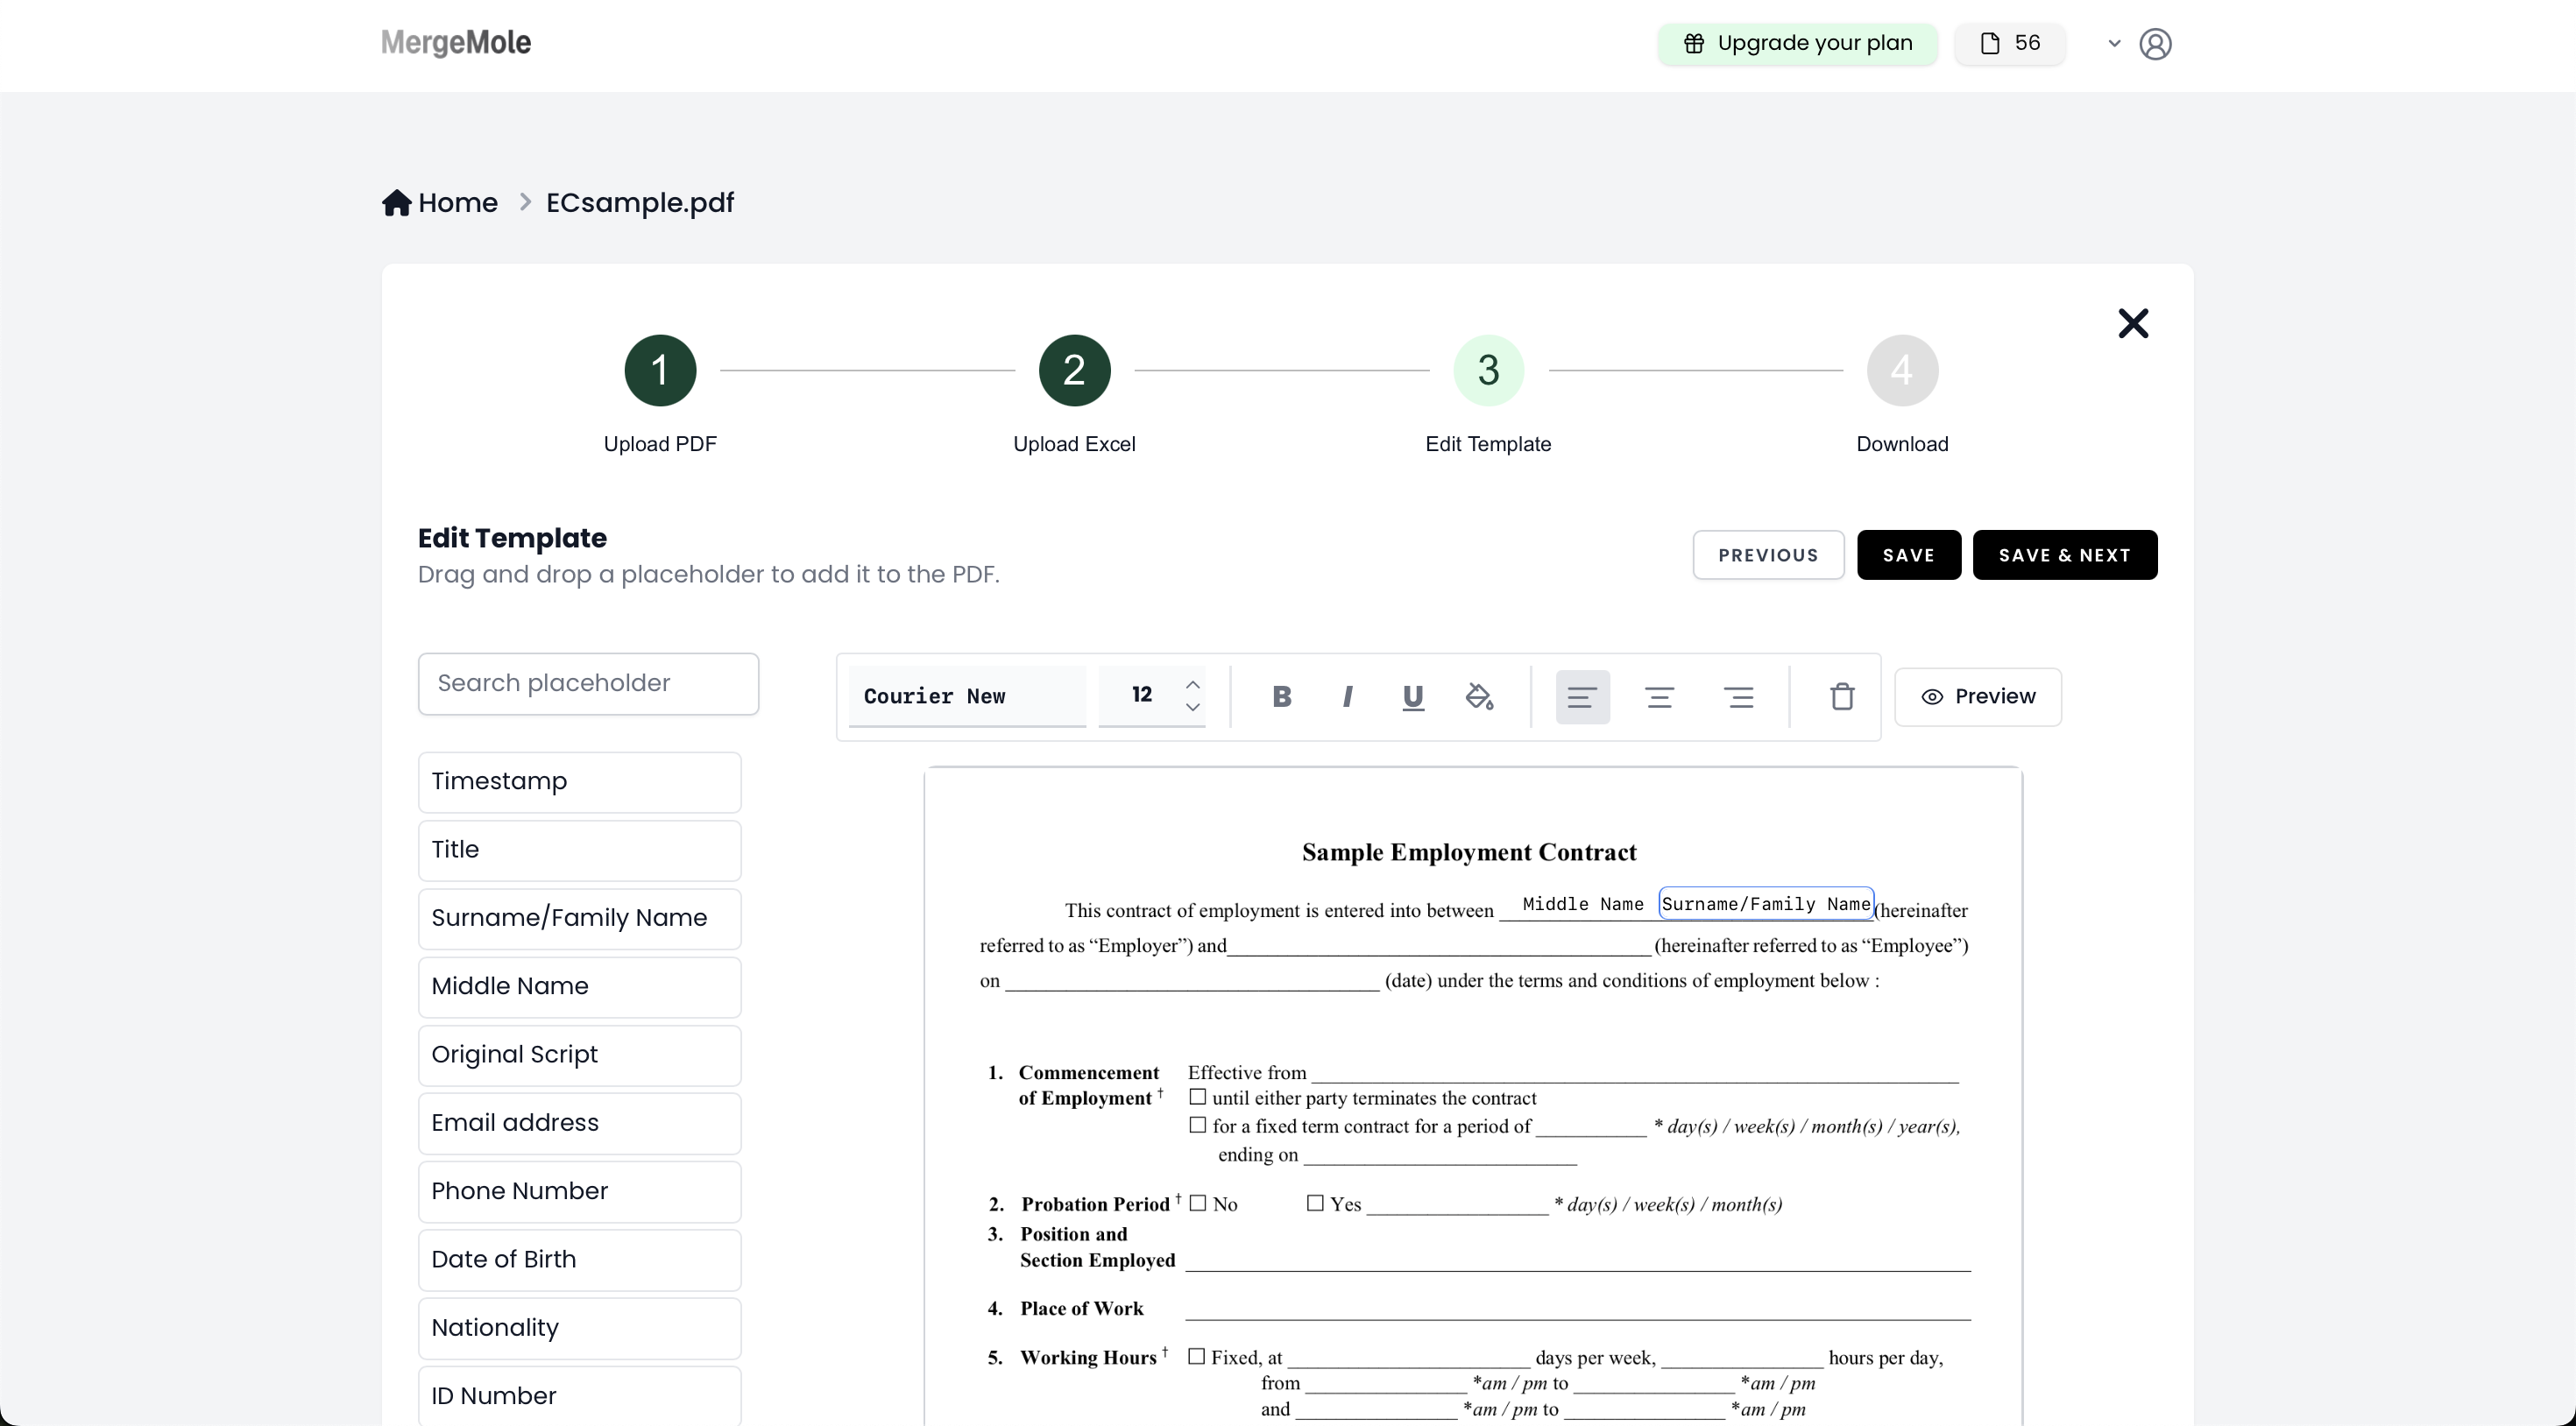2576x1426 pixels.
Task: Open the Upgrade your plan button
Action: (1797, 43)
